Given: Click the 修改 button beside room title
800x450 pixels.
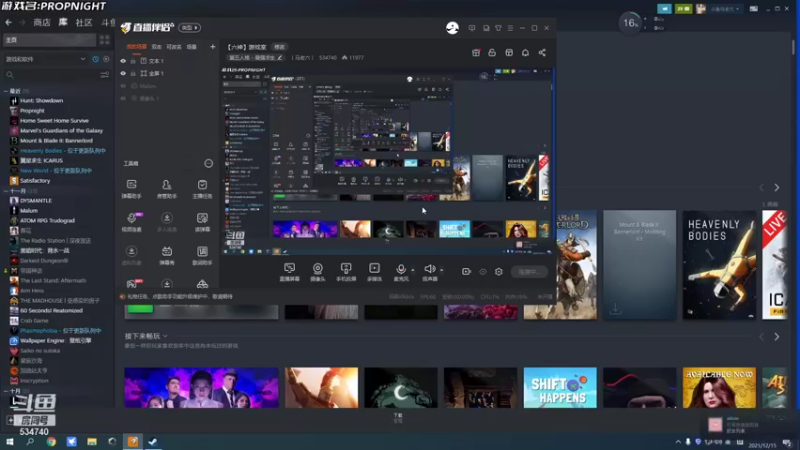Looking at the screenshot, I should 279,47.
